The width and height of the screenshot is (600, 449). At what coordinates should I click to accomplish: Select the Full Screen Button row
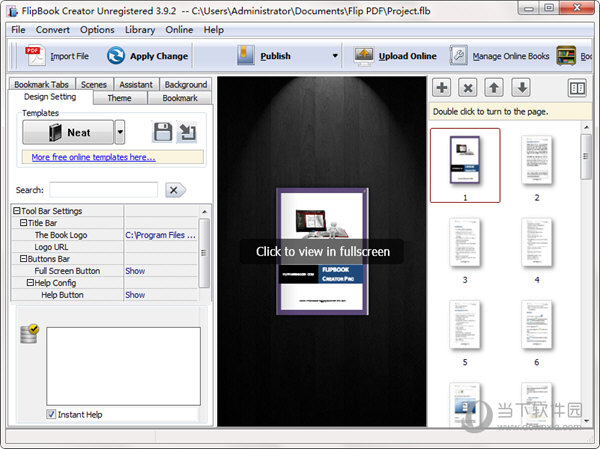point(105,271)
